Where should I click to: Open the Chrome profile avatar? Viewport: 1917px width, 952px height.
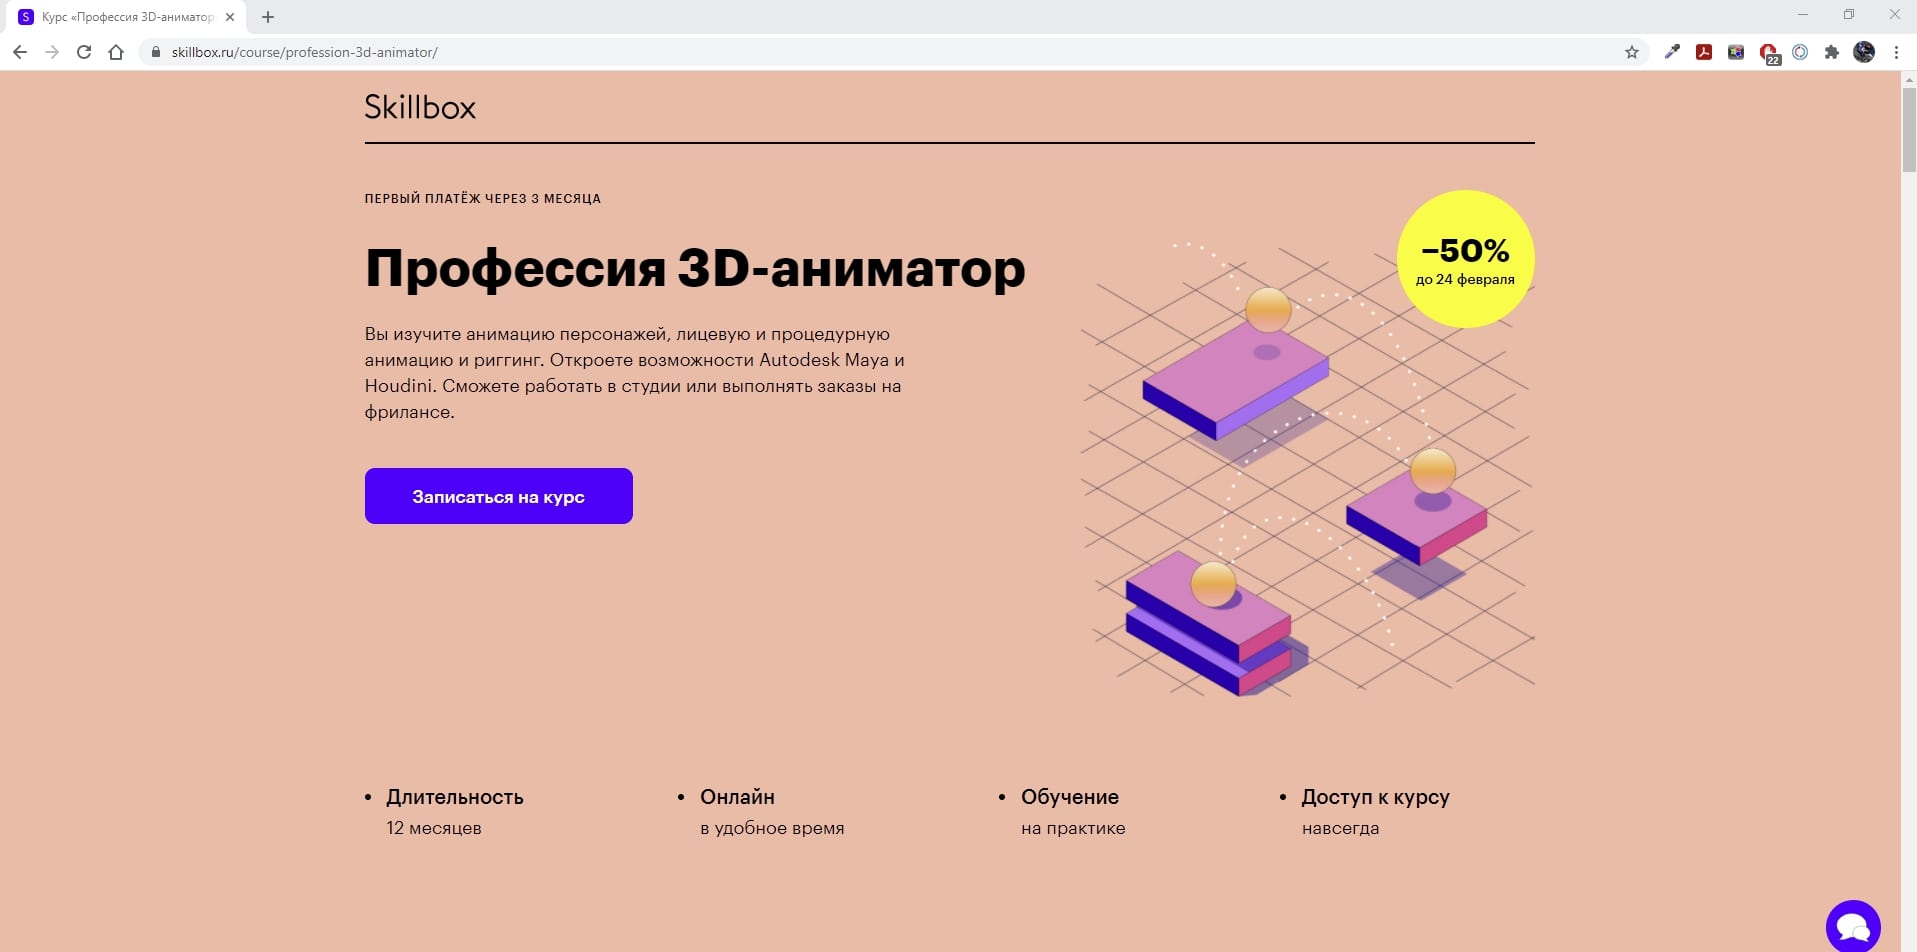coord(1864,52)
